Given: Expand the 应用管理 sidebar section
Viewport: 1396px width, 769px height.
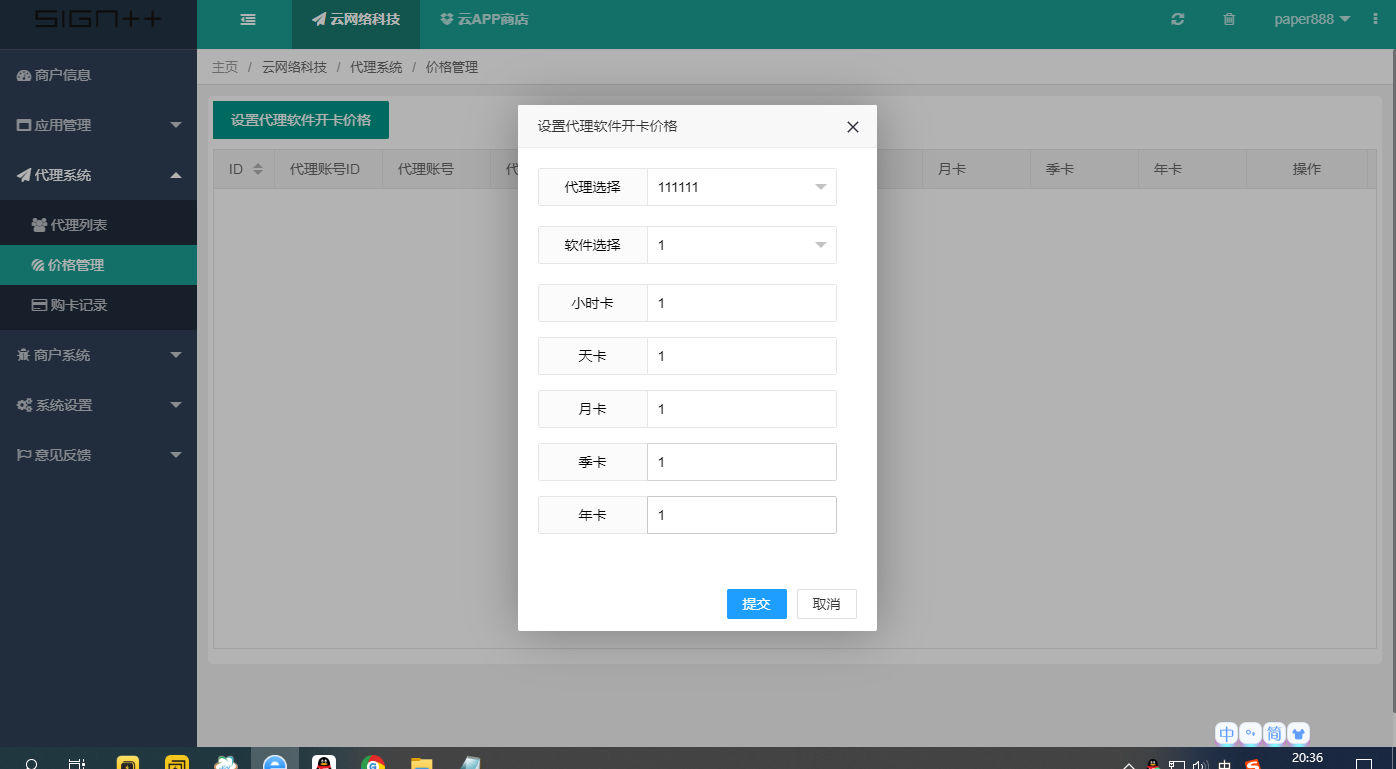Looking at the screenshot, I should (98, 124).
